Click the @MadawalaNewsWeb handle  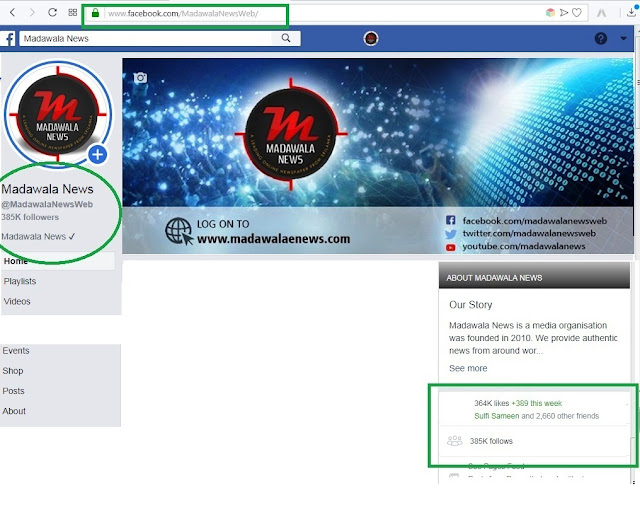(47, 204)
